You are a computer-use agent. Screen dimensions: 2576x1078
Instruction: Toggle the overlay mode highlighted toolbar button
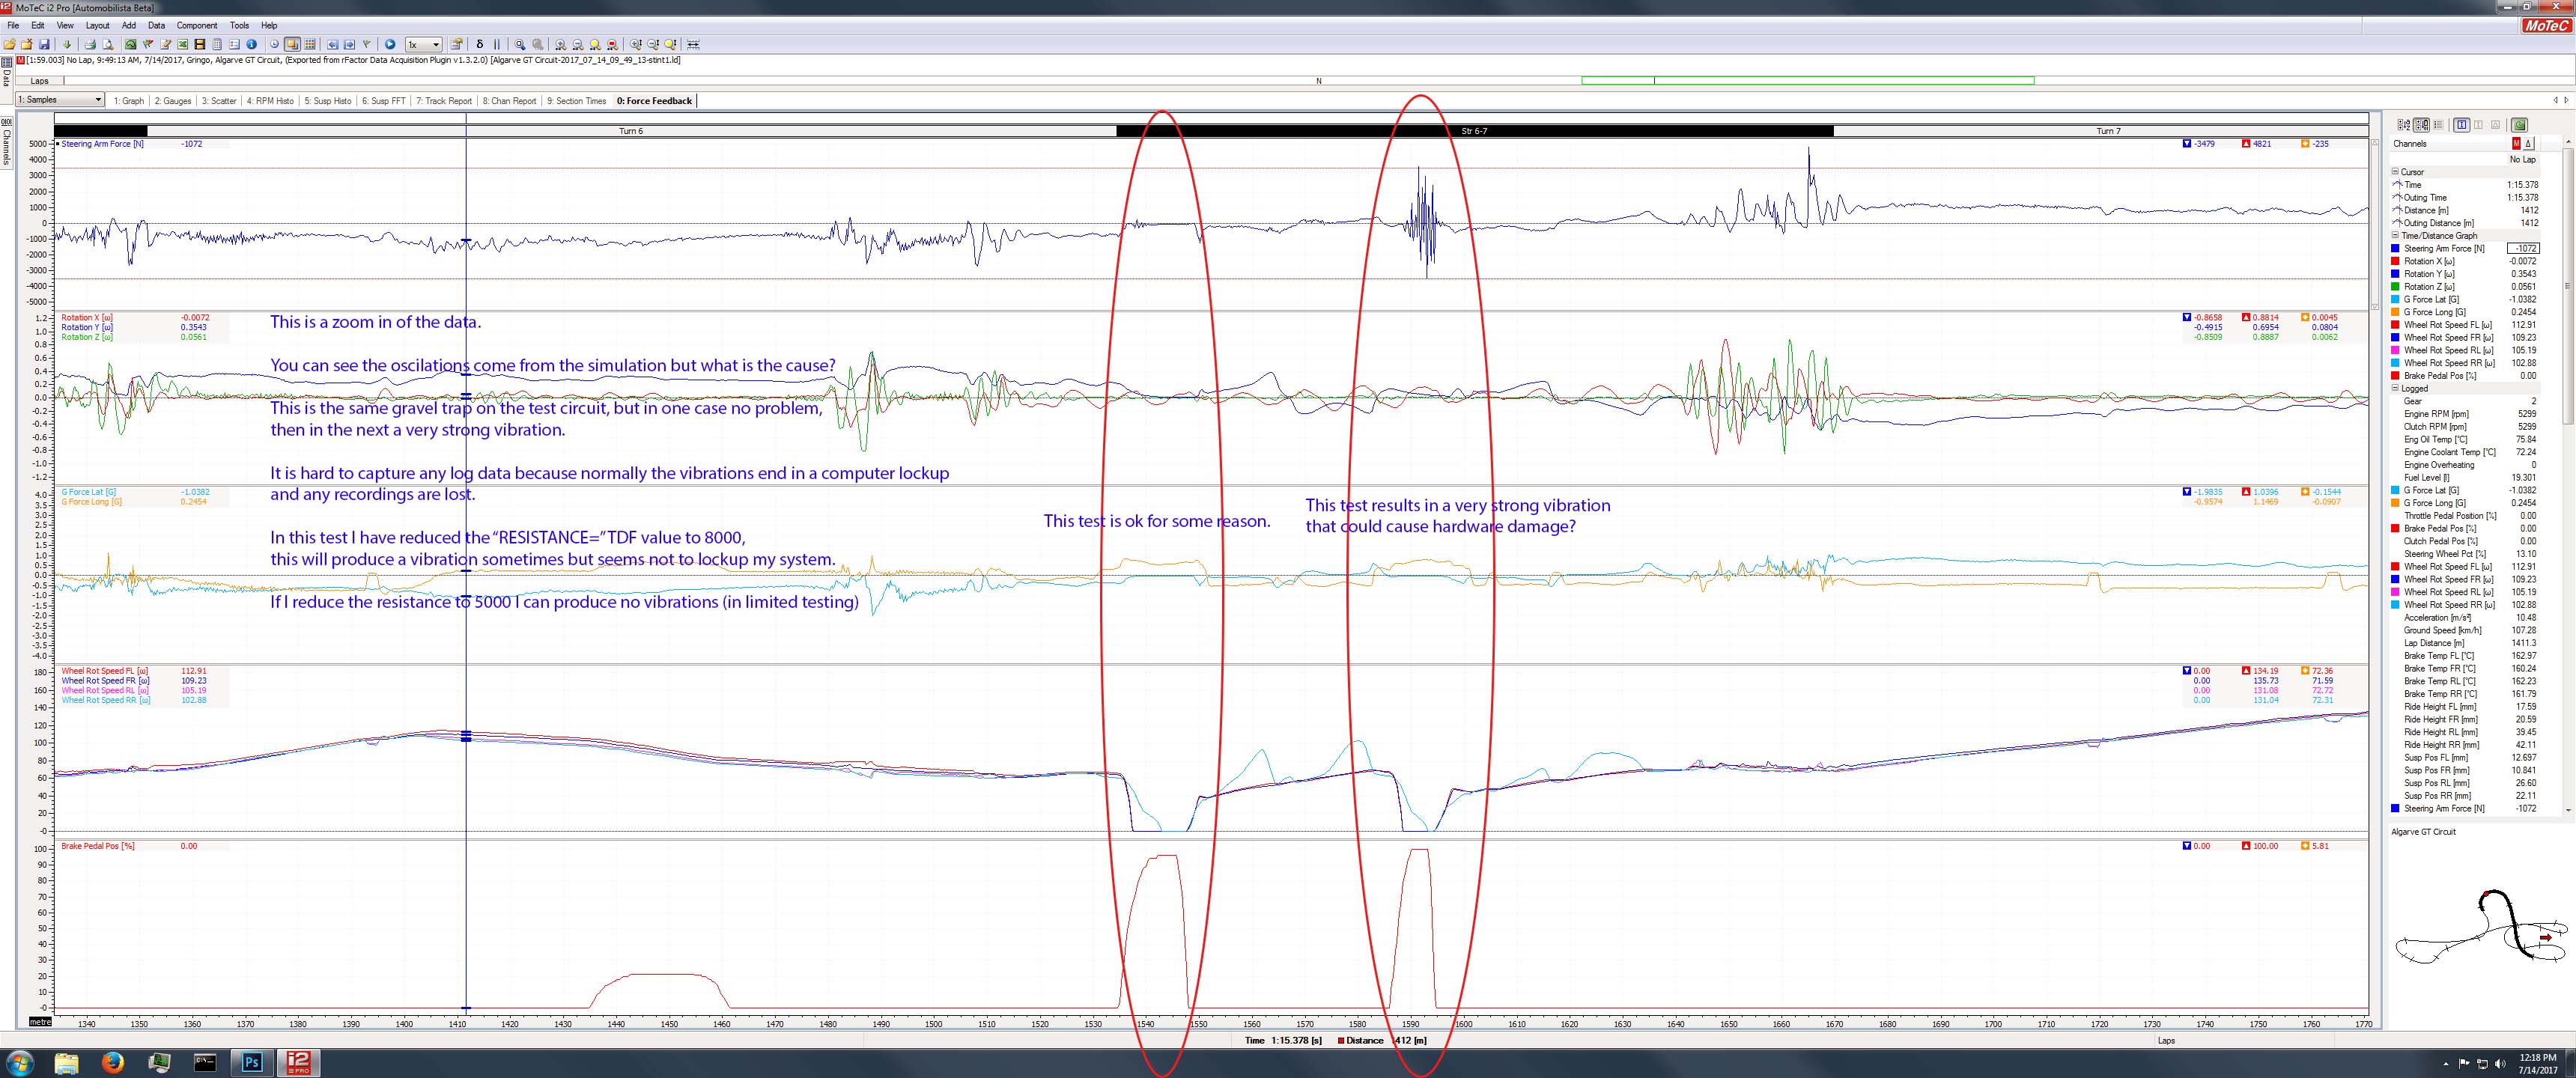[x=292, y=44]
